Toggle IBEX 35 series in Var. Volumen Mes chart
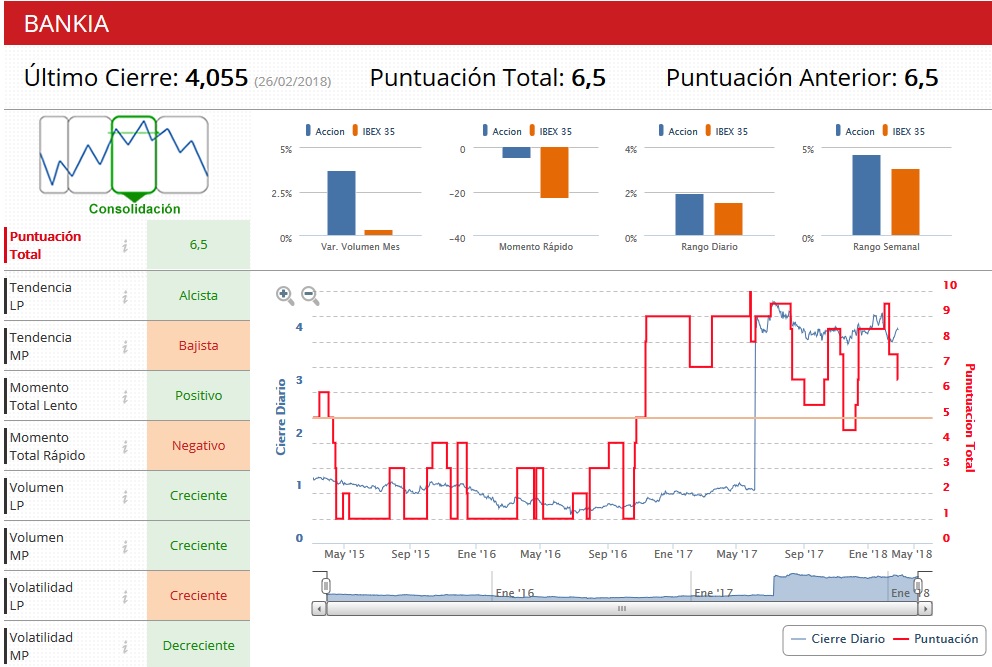992x667 pixels. [373, 131]
